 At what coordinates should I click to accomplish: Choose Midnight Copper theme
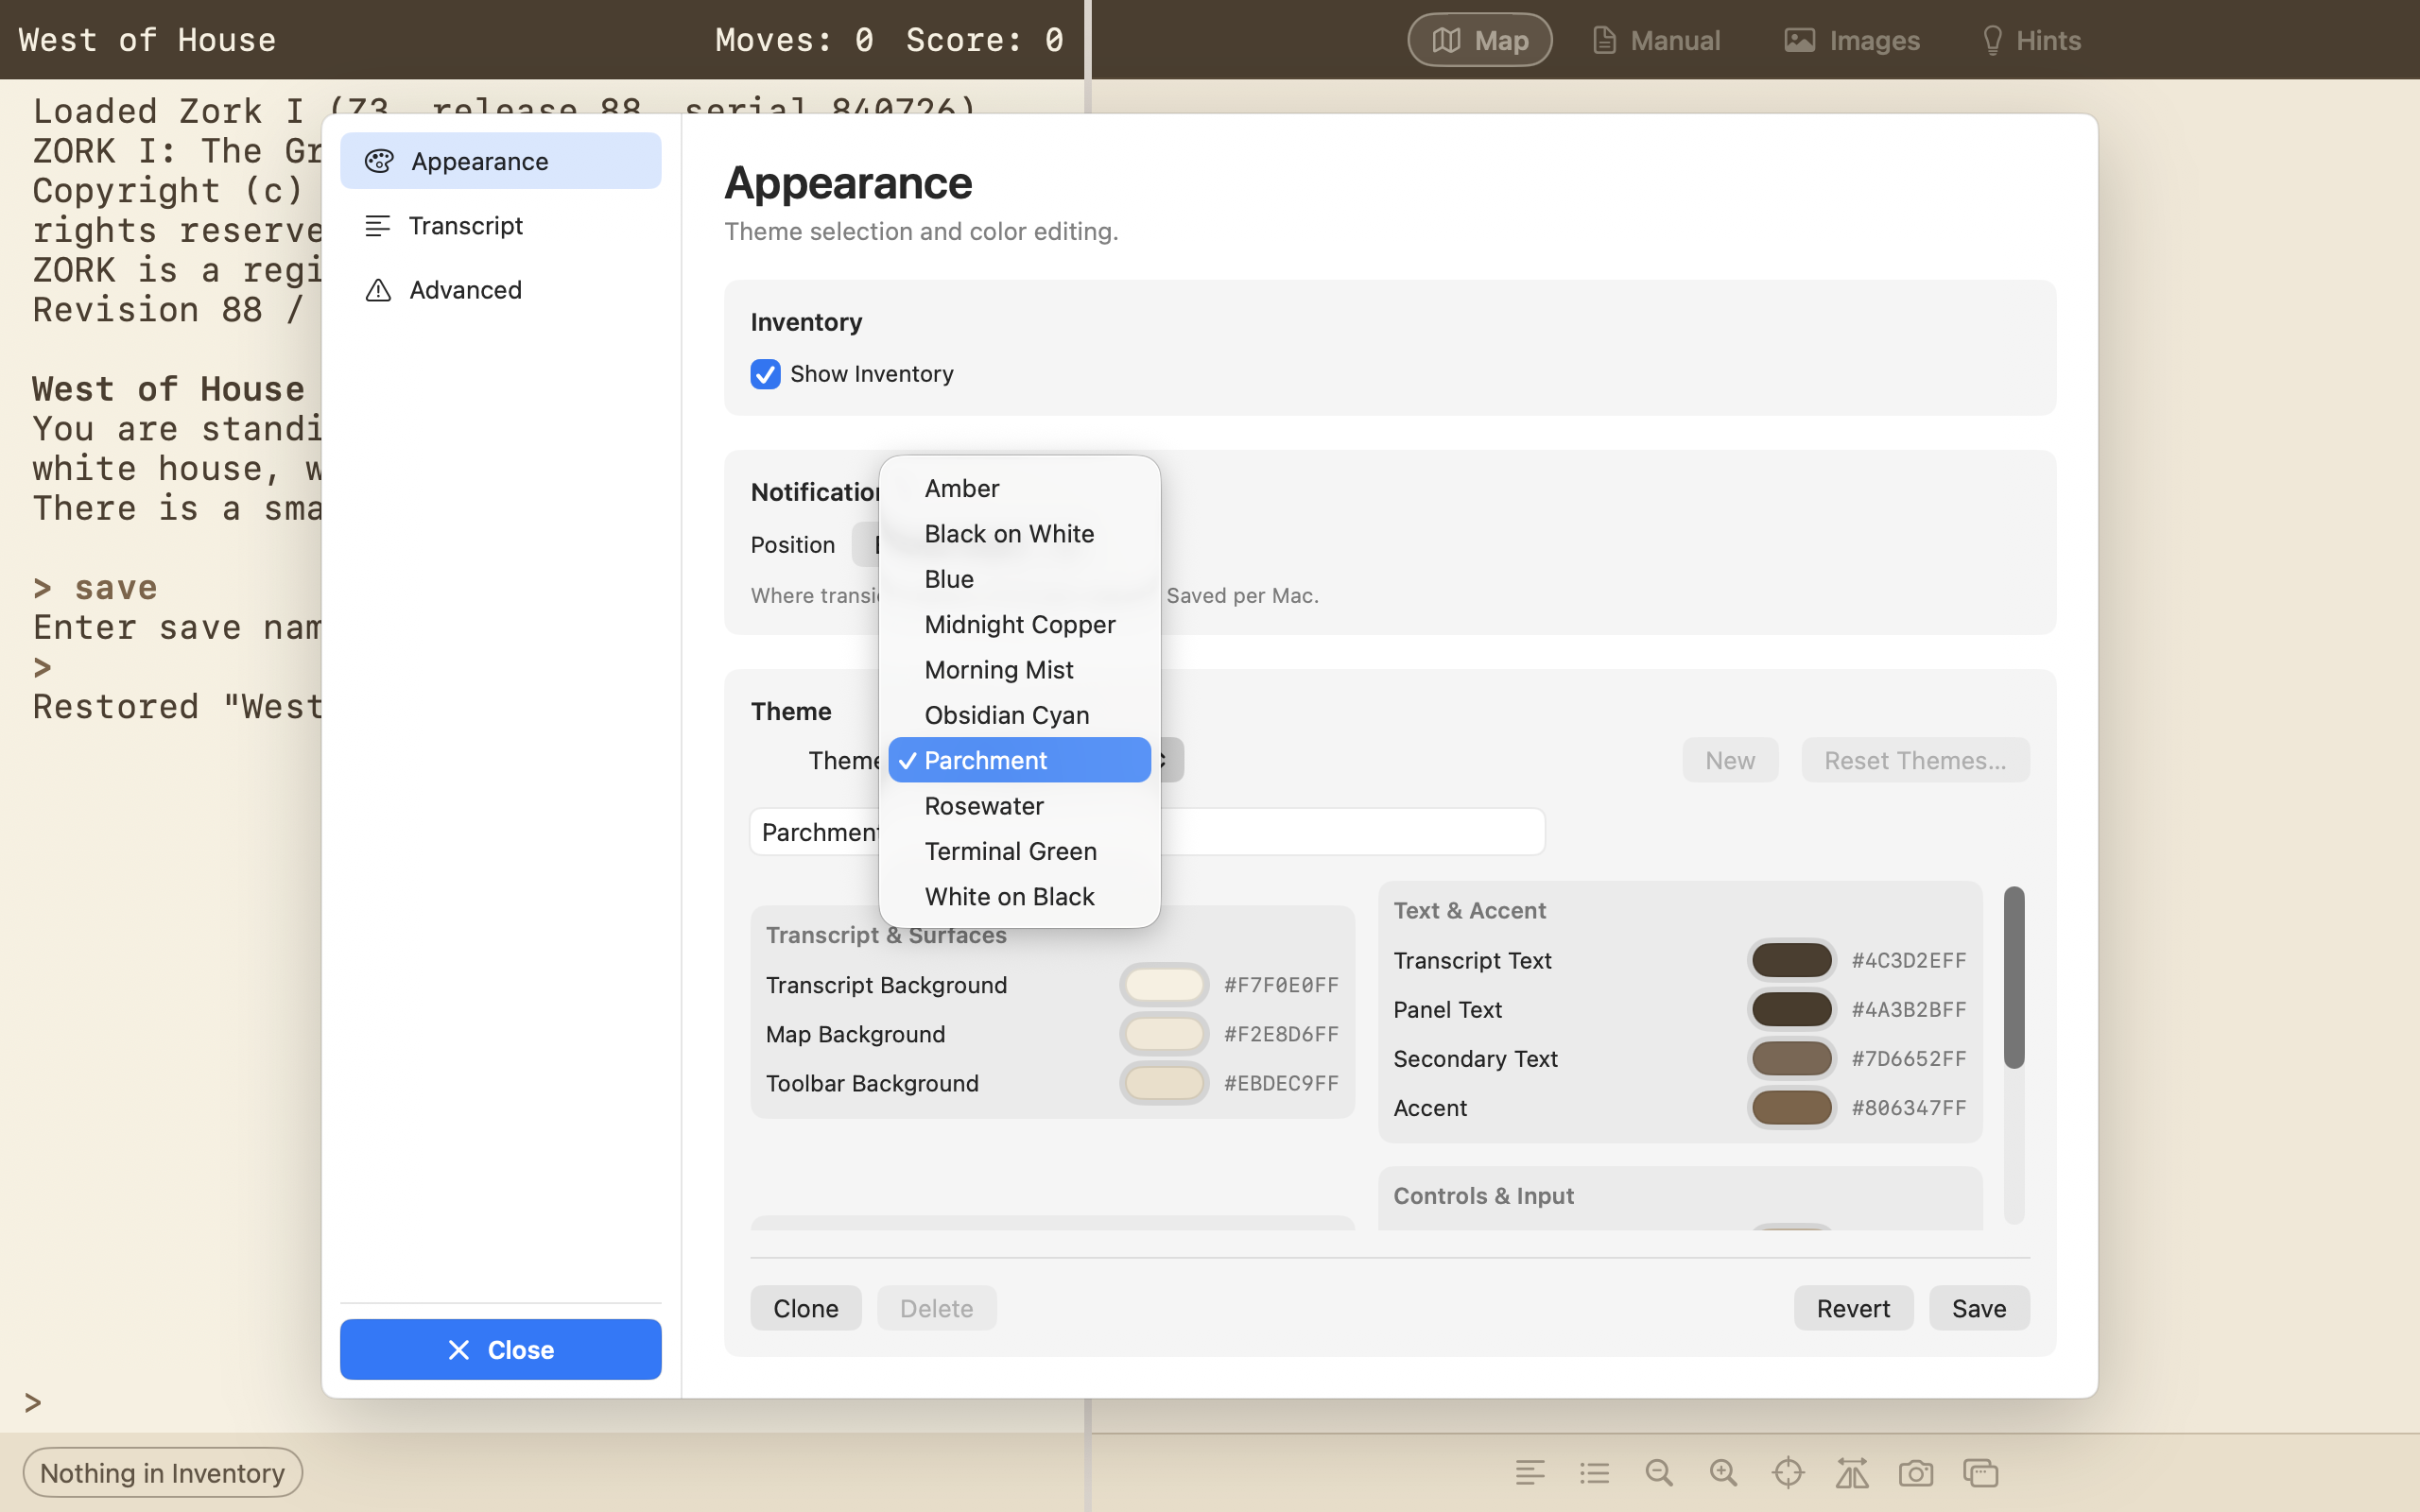coord(1019,624)
